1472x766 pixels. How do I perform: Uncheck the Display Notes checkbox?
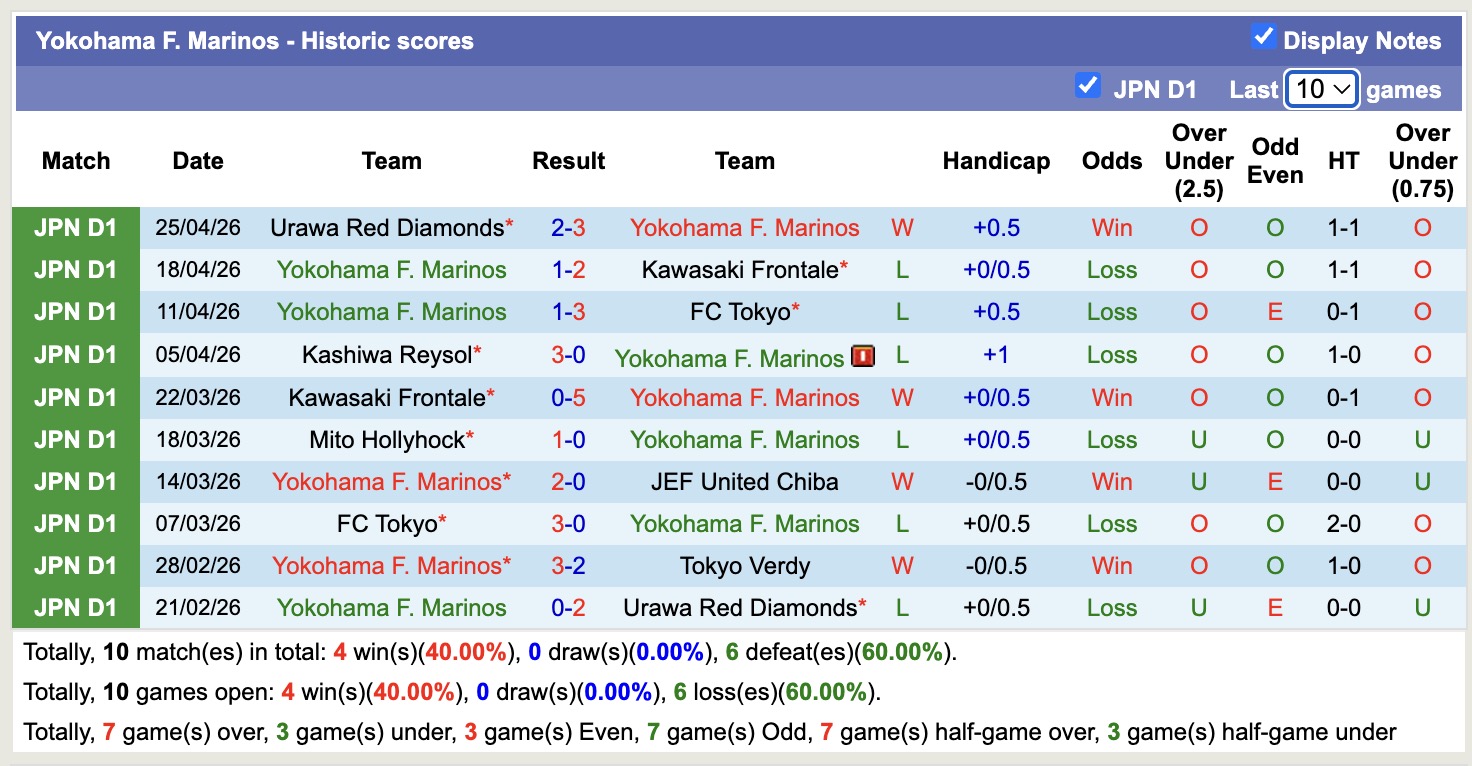coord(1263,36)
